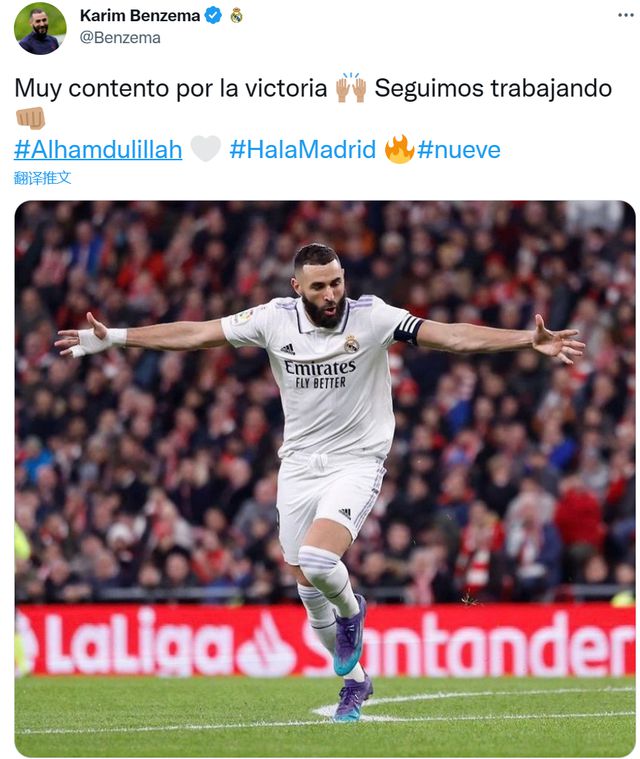
Task: Open the #HalaMadrid hashtag
Action: [303, 149]
